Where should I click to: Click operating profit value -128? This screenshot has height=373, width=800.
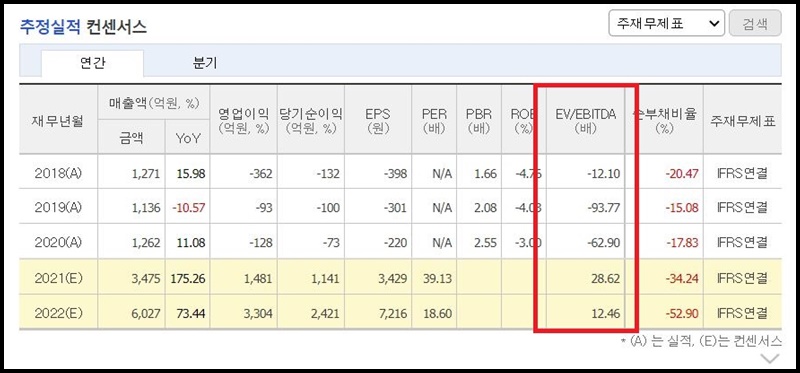(261, 243)
